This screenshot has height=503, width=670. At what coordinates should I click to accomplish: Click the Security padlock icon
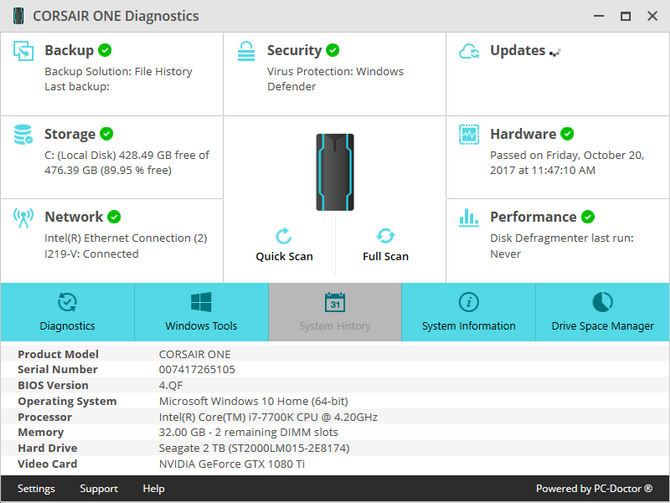(246, 51)
